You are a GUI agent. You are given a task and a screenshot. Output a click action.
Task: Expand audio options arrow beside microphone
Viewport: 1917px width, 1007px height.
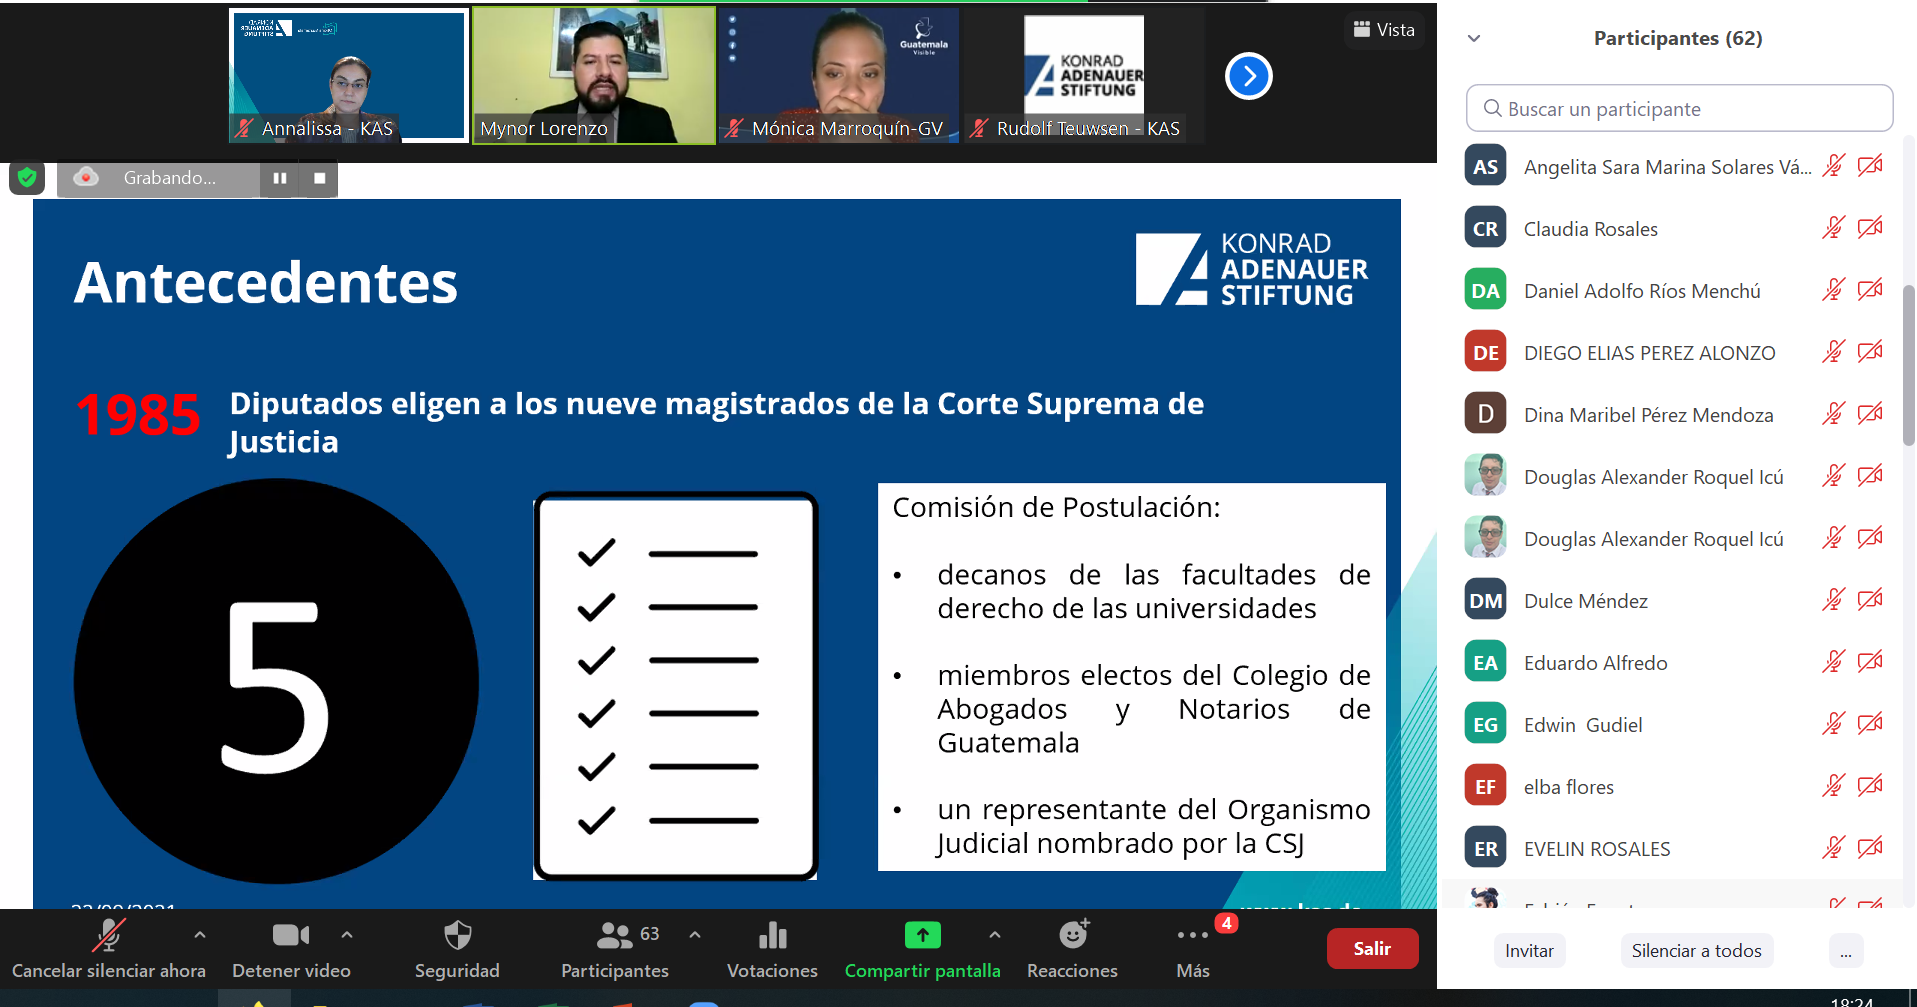point(200,935)
